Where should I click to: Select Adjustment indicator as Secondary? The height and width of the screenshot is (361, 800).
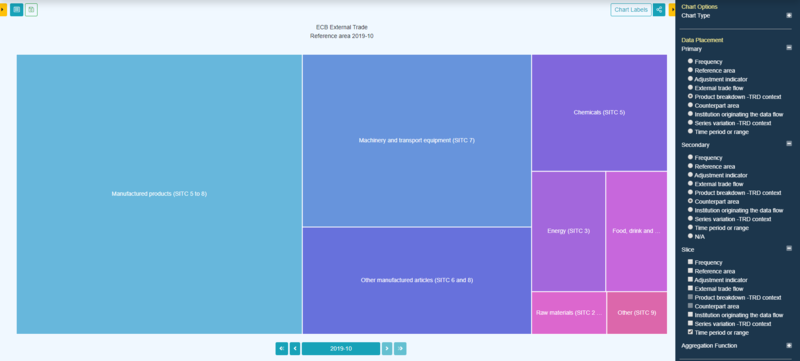[690, 174]
